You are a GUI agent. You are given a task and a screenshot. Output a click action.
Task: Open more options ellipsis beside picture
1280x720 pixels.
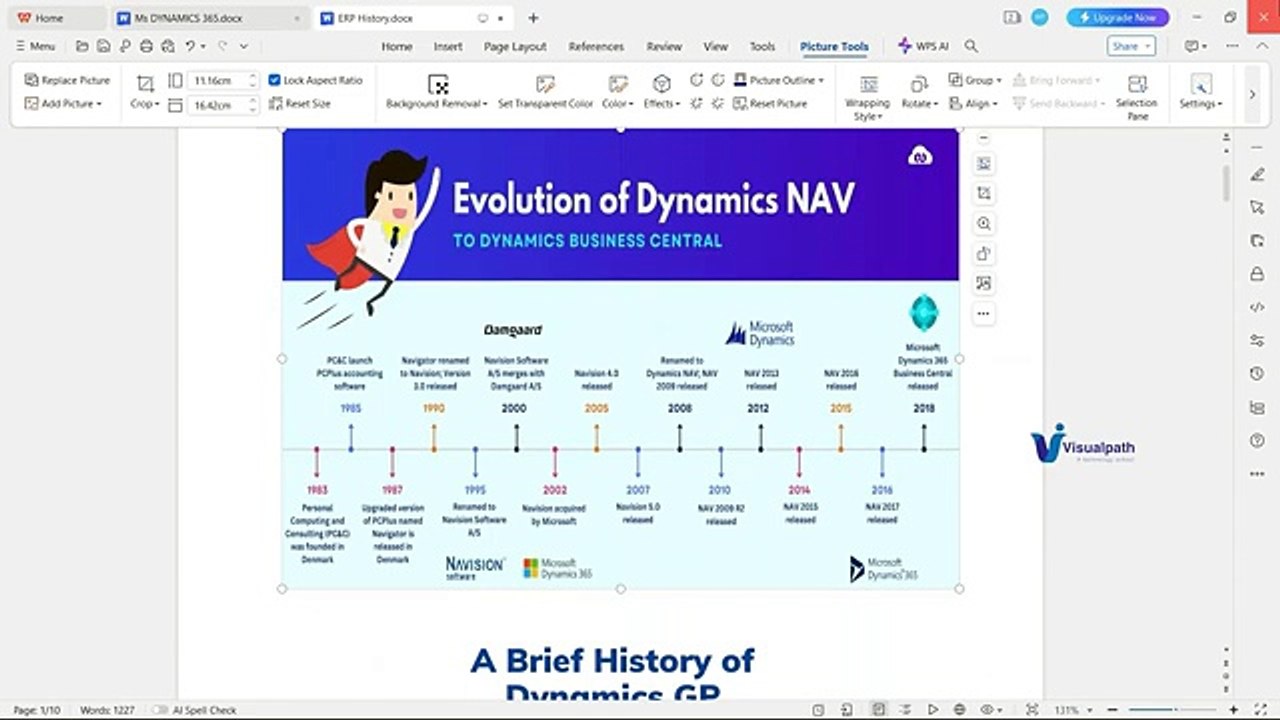(984, 313)
